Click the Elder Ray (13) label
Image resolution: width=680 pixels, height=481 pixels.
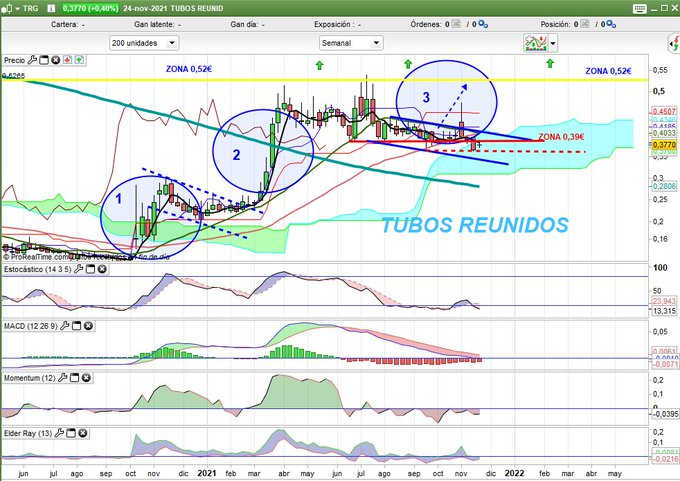coord(28,433)
